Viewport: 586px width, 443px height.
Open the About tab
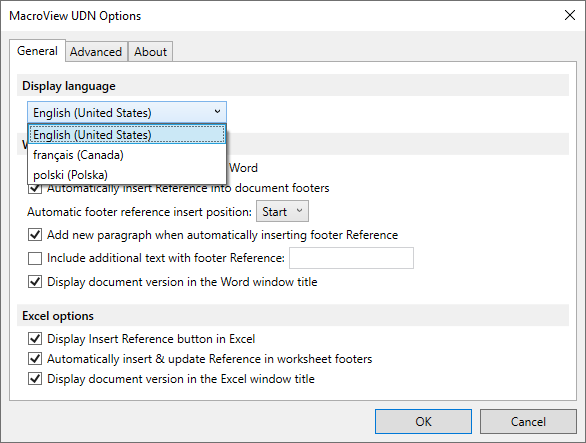150,52
